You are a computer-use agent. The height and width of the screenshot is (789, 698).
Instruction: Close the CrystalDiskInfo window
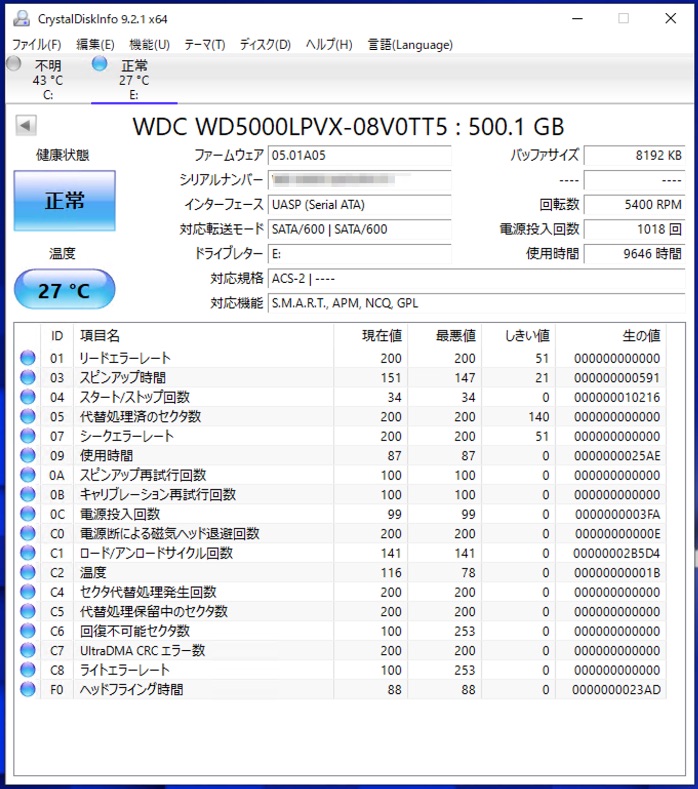click(670, 19)
